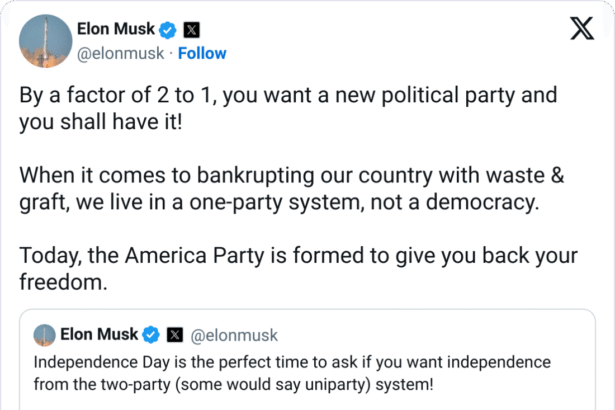The height and width of the screenshot is (410, 615).
Task: Click the word "freedom." ending the post
Action: pyautogui.click(x=62, y=282)
